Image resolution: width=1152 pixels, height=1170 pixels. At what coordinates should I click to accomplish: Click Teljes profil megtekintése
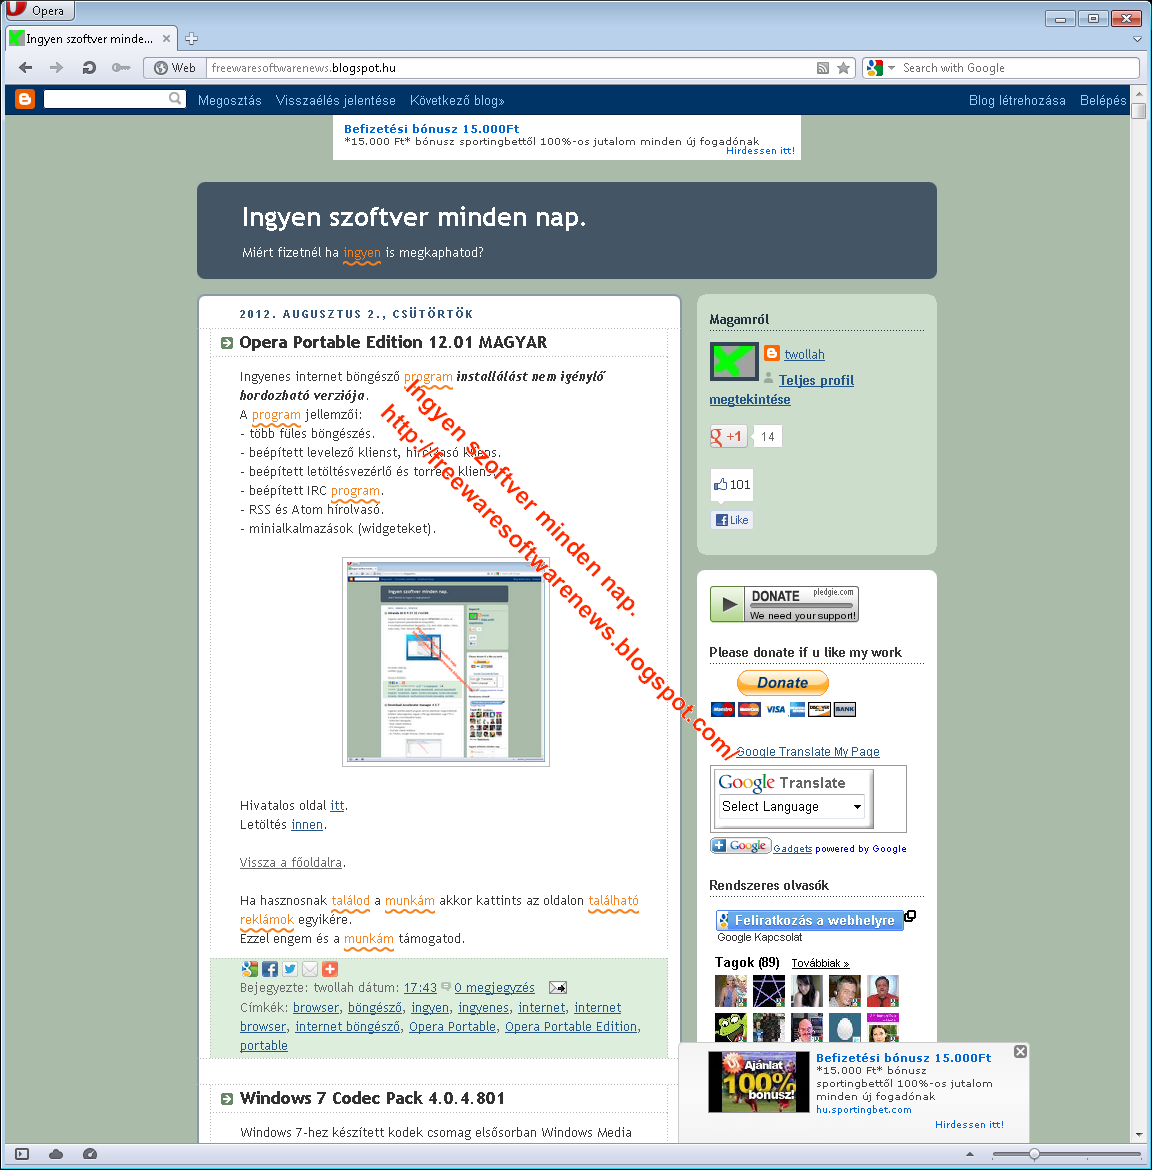point(782,390)
